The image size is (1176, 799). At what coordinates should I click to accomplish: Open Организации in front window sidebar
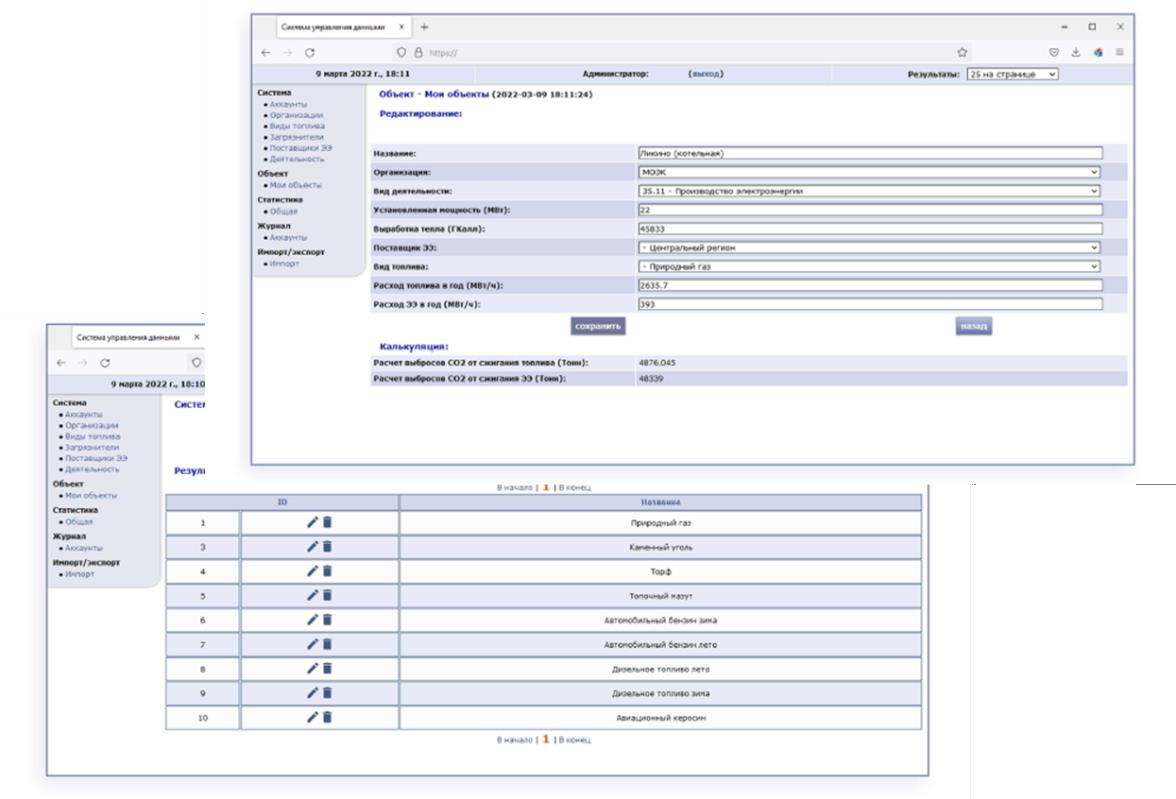coord(296,115)
